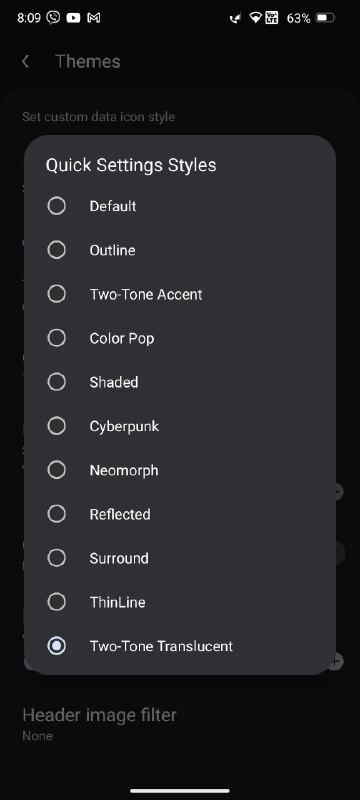Viewport: 360px width, 800px height.
Task: Tap the battery icon in status bar
Action: pyautogui.click(x=325, y=18)
